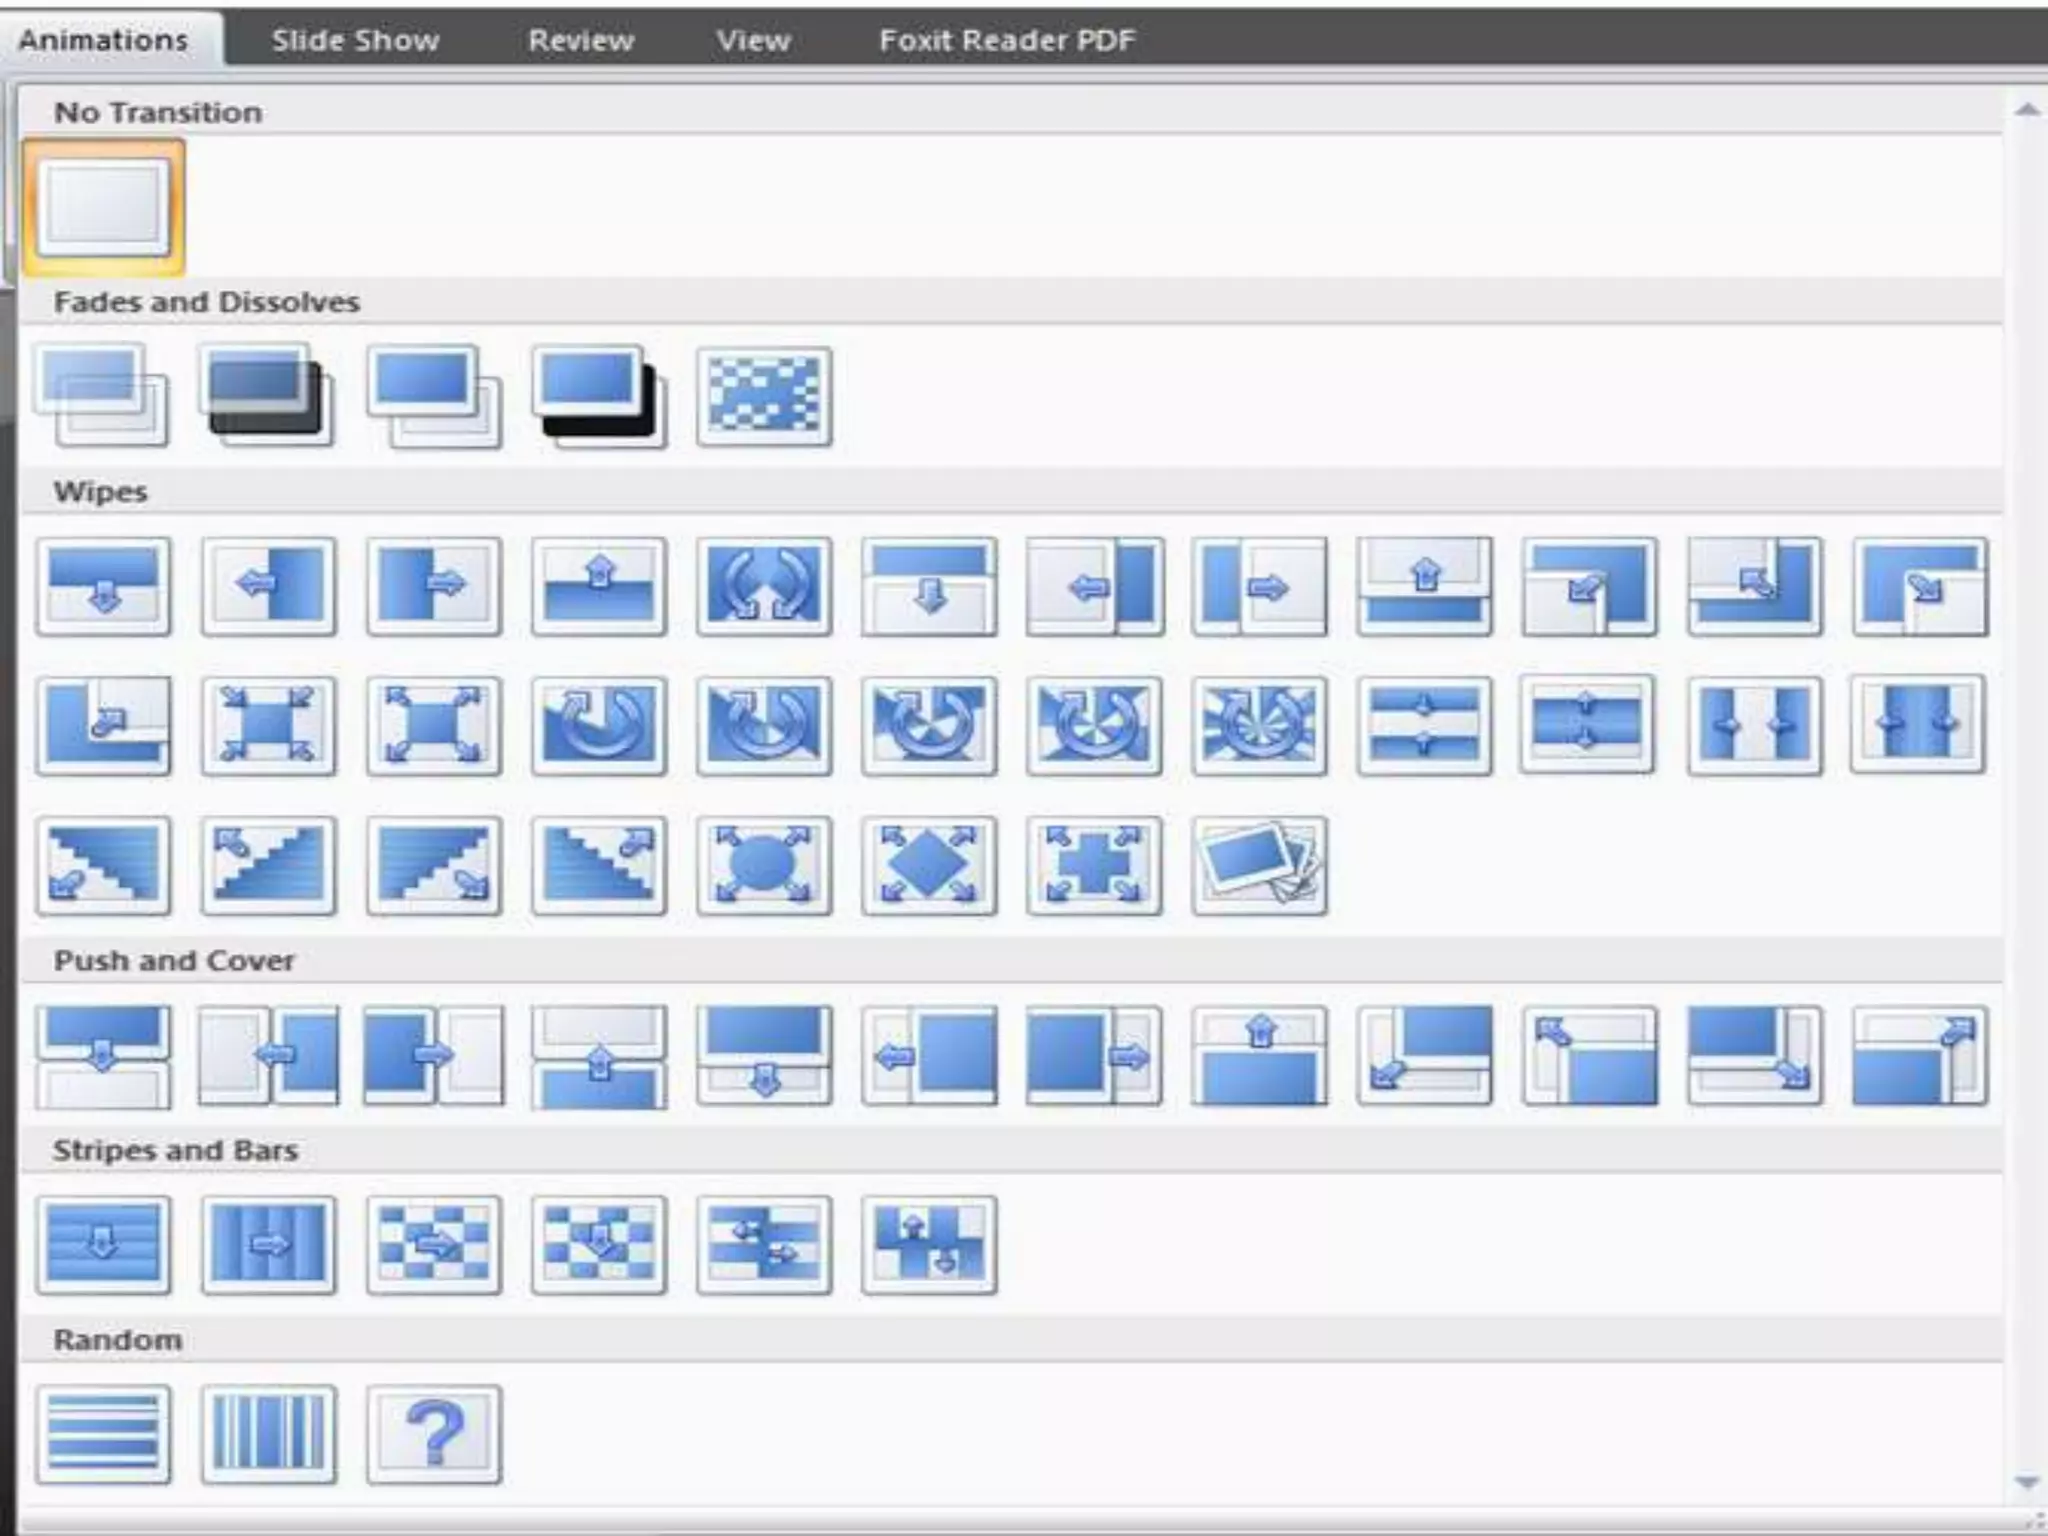Screen dimensions: 2048x1536
Task: Open the Foxit Reader PDF tab
Action: (x=1006, y=40)
